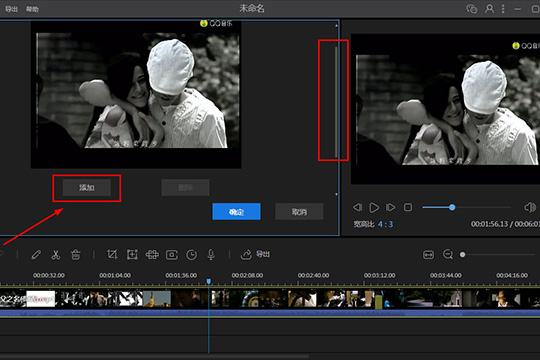
Task: Stop the preview playback
Action: click(x=408, y=207)
